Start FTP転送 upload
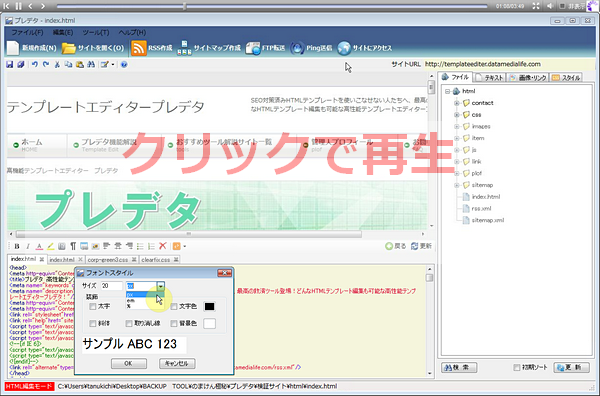 click(x=266, y=48)
